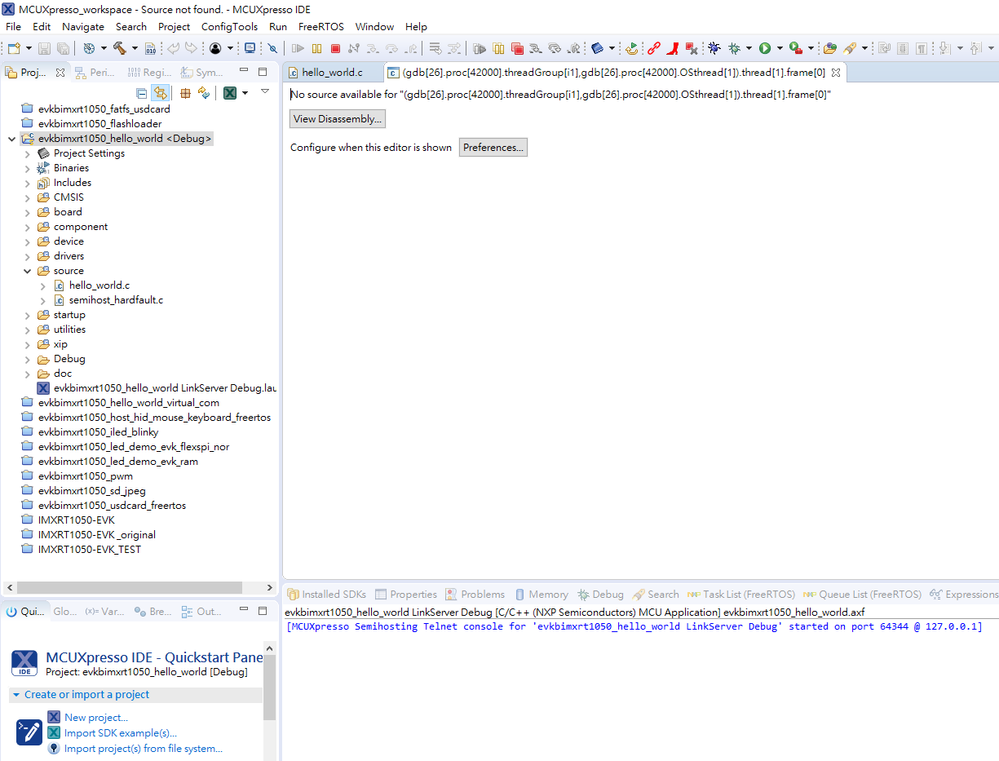Collapse the Create or import a project section
Screen dimensions: 999x761
[x=17, y=695]
